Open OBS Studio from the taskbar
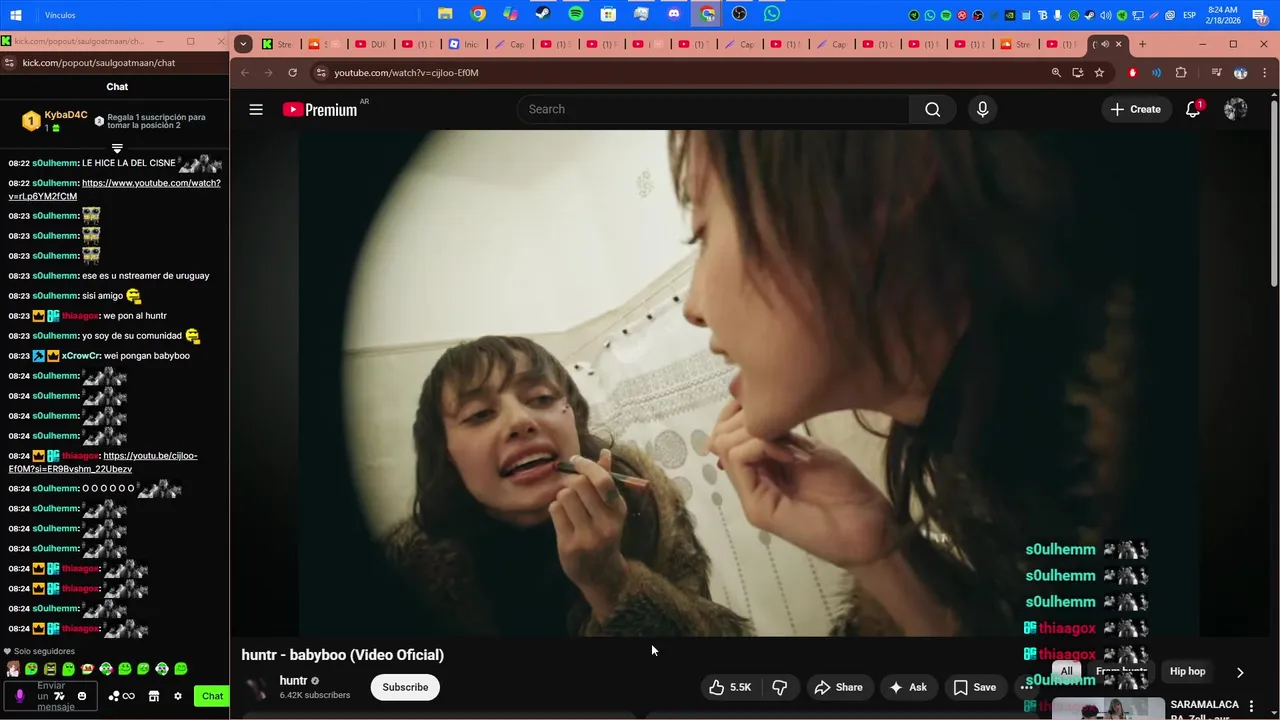The width and height of the screenshot is (1280, 720). point(739,14)
